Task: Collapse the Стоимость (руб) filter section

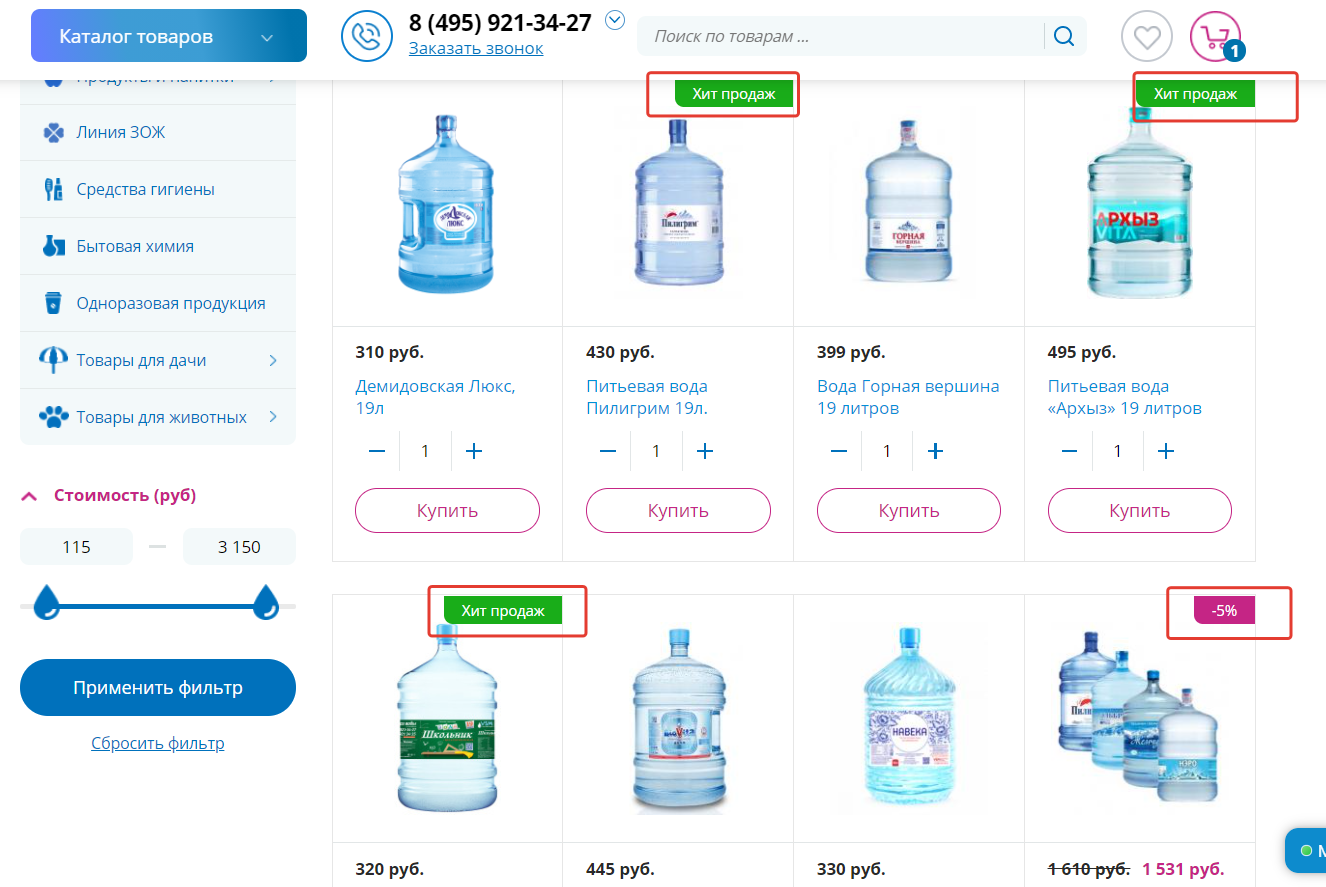Action: tap(30, 495)
